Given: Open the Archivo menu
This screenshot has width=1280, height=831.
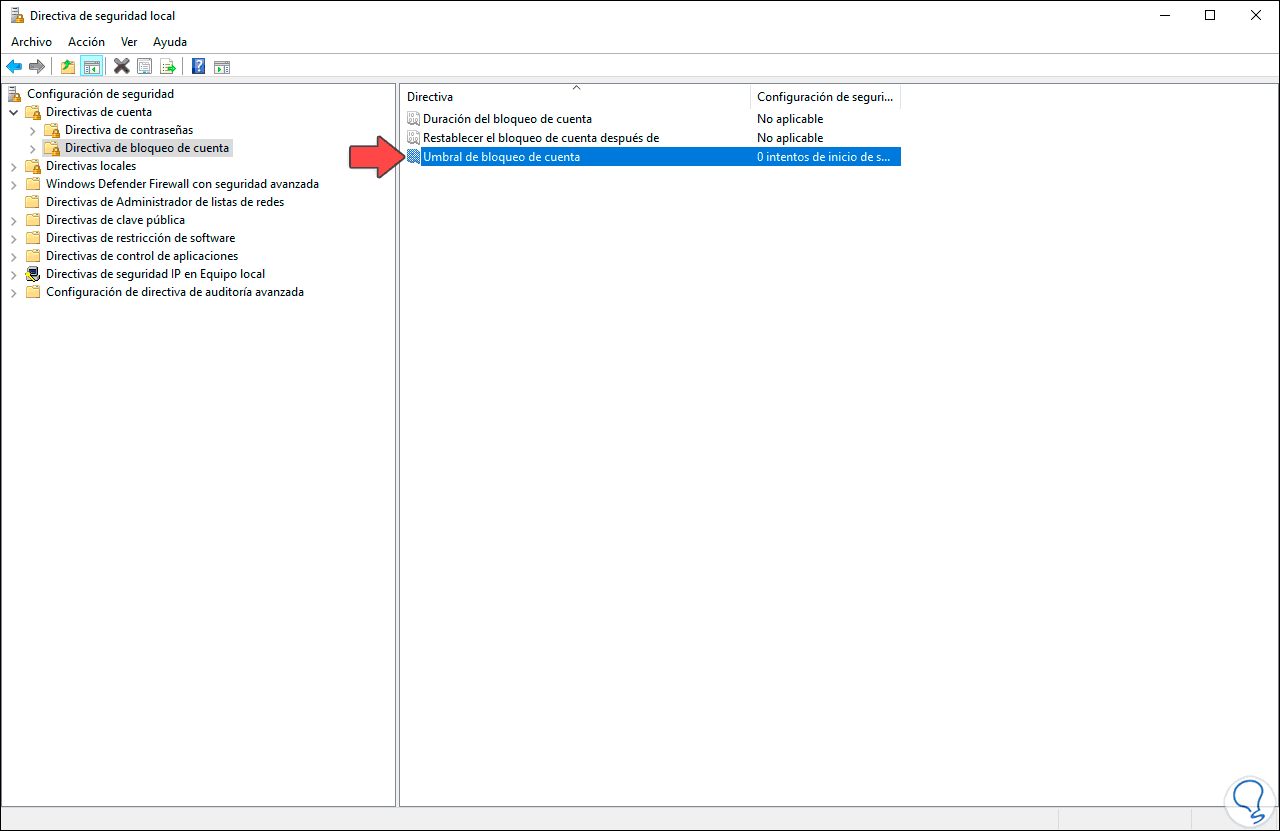Looking at the screenshot, I should (x=31, y=41).
